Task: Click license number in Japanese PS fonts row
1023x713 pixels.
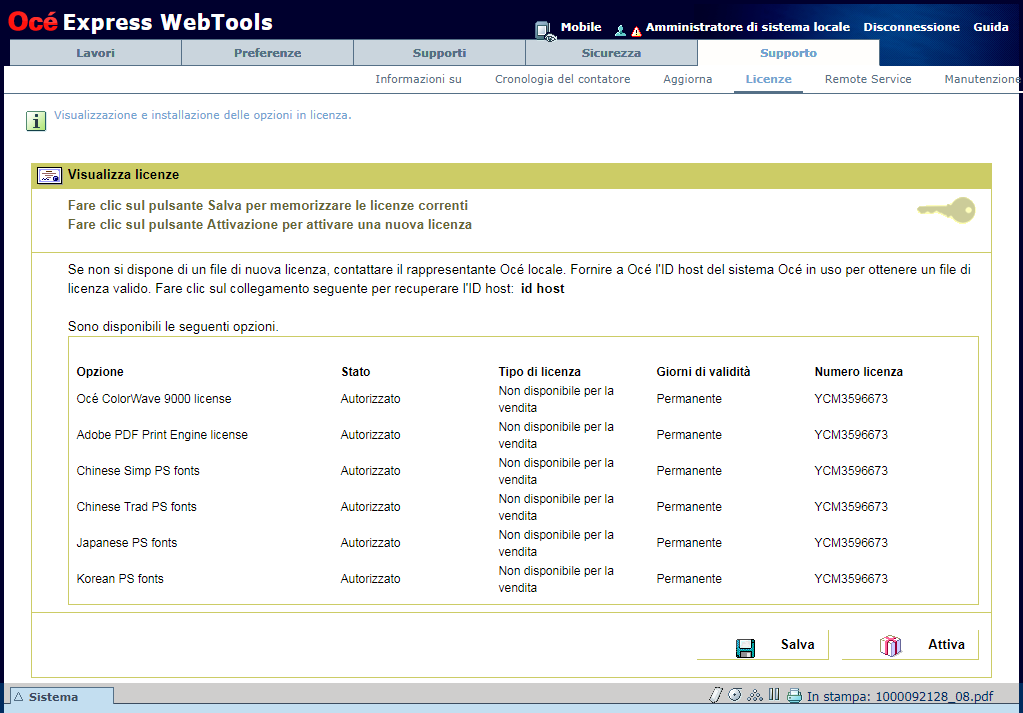Action: (x=851, y=542)
